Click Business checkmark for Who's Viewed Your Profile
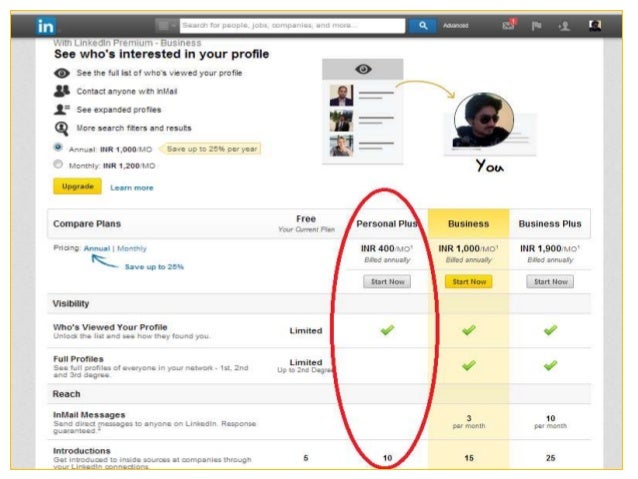 click(x=469, y=330)
